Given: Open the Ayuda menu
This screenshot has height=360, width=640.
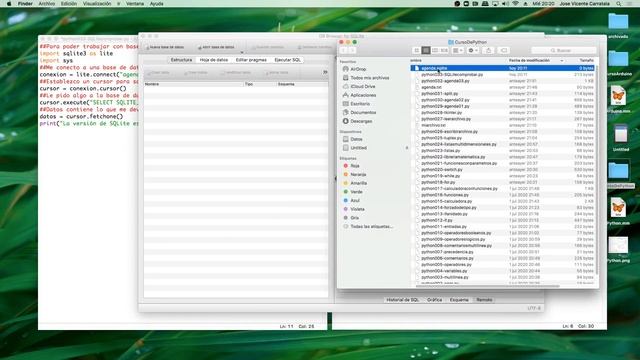Looking at the screenshot, I should (156, 4).
